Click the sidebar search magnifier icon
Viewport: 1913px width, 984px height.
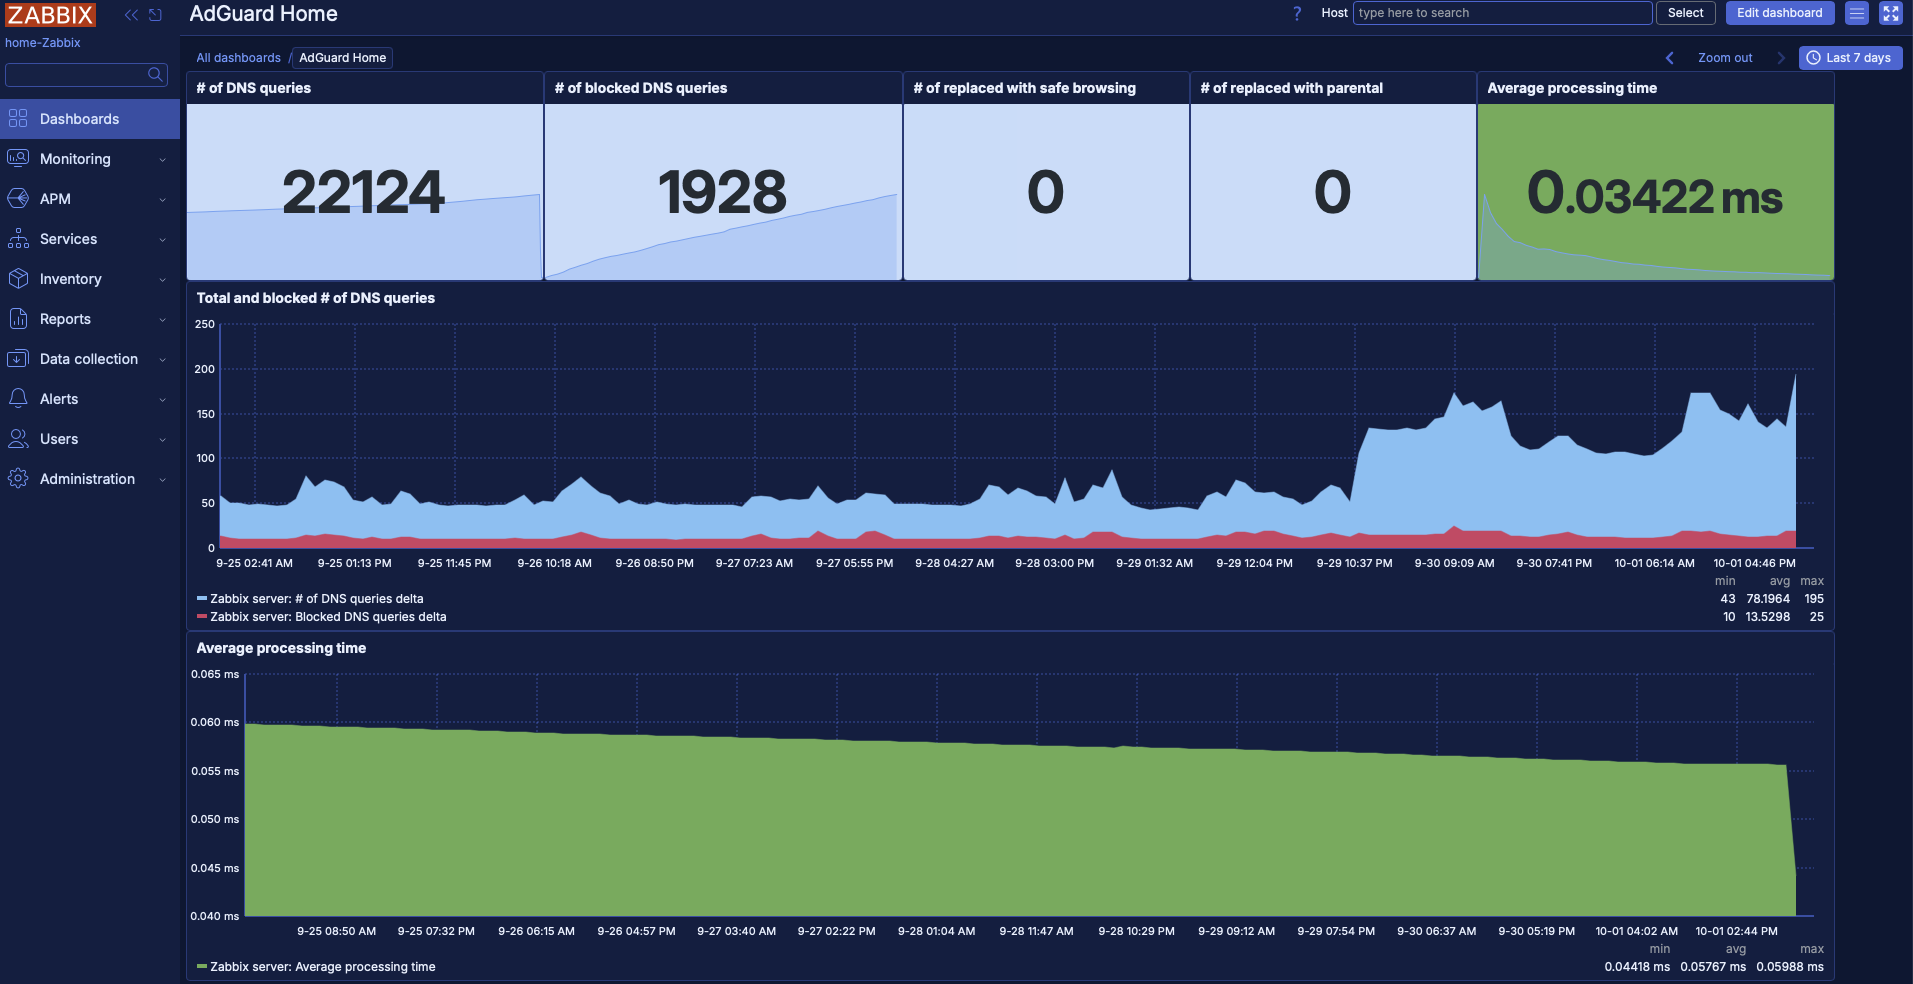[x=155, y=74]
